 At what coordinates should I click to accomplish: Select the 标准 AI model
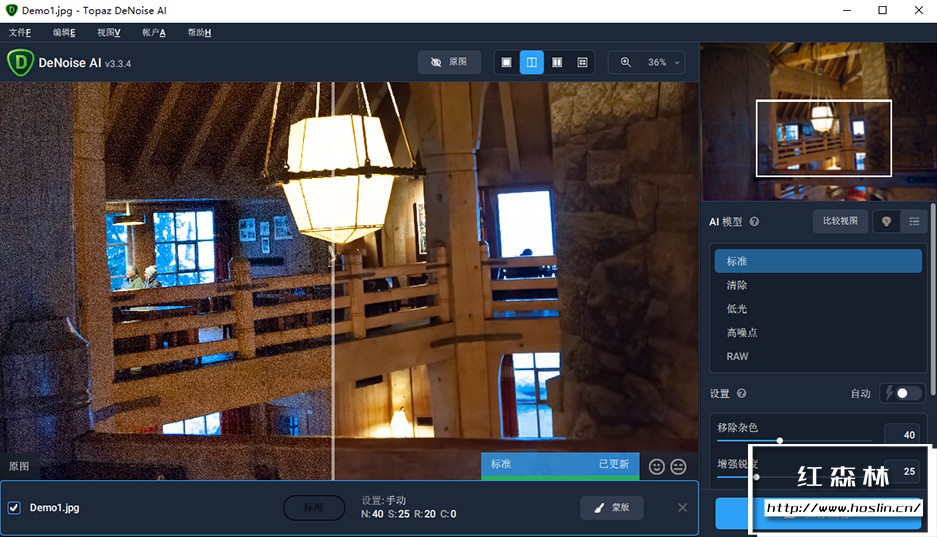pos(818,261)
